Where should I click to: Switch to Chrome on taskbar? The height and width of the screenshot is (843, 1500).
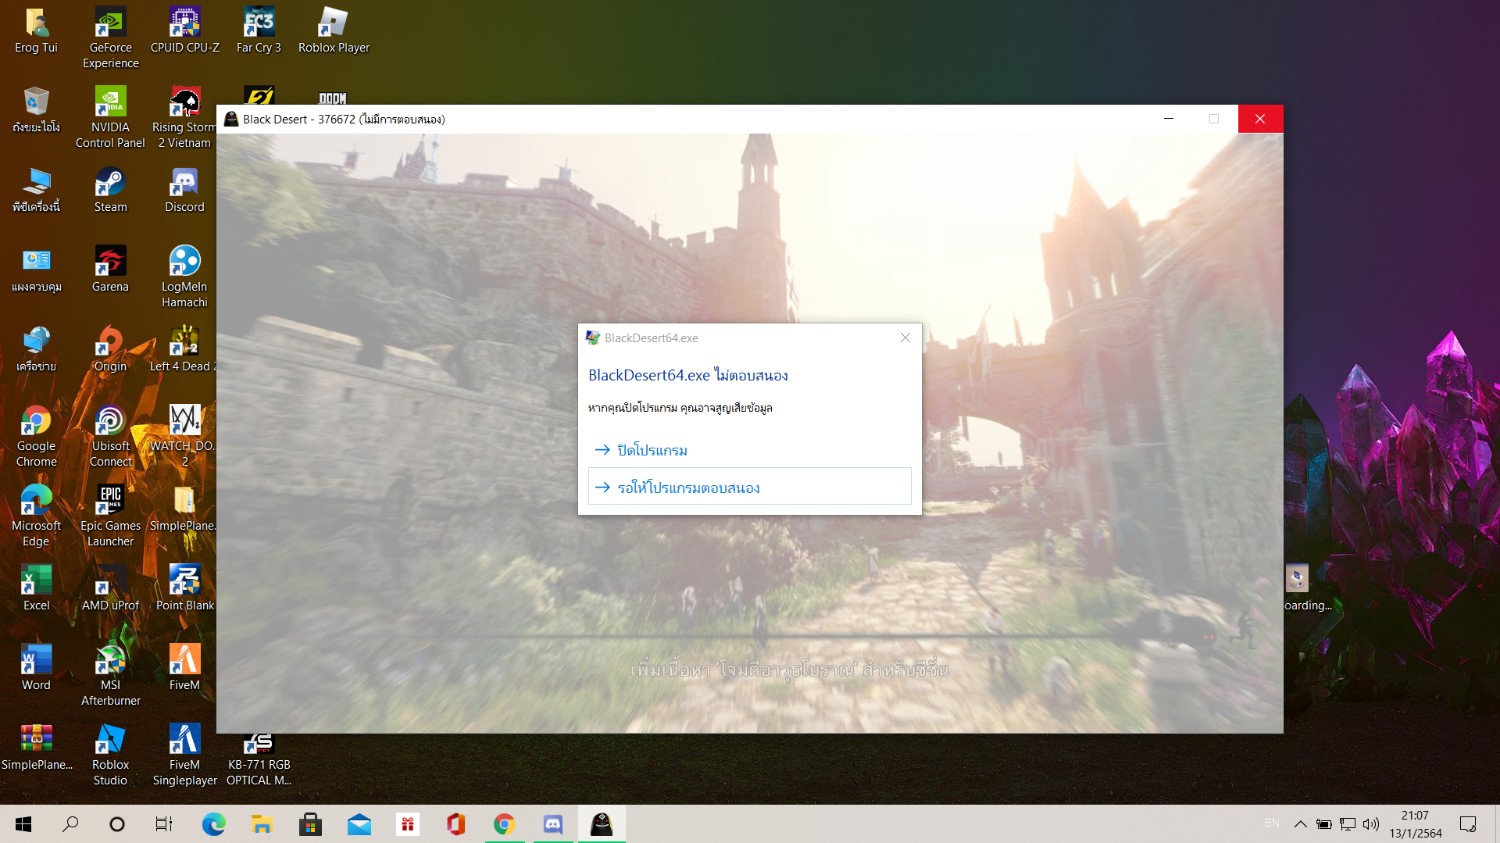[504, 824]
